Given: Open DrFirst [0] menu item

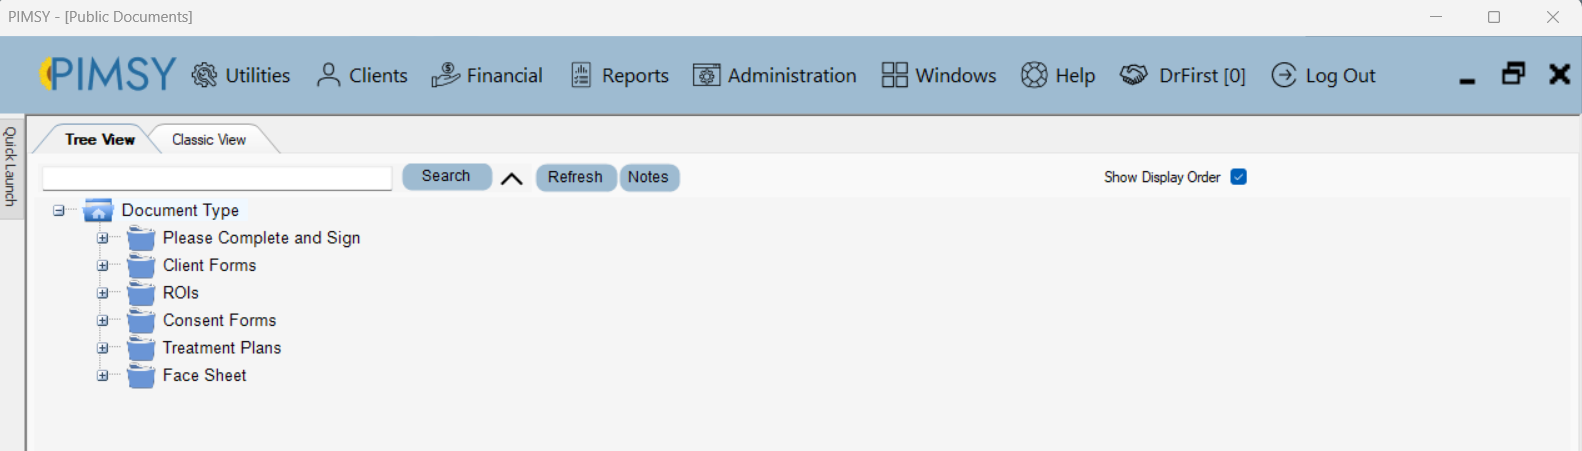Looking at the screenshot, I should tap(1182, 75).
